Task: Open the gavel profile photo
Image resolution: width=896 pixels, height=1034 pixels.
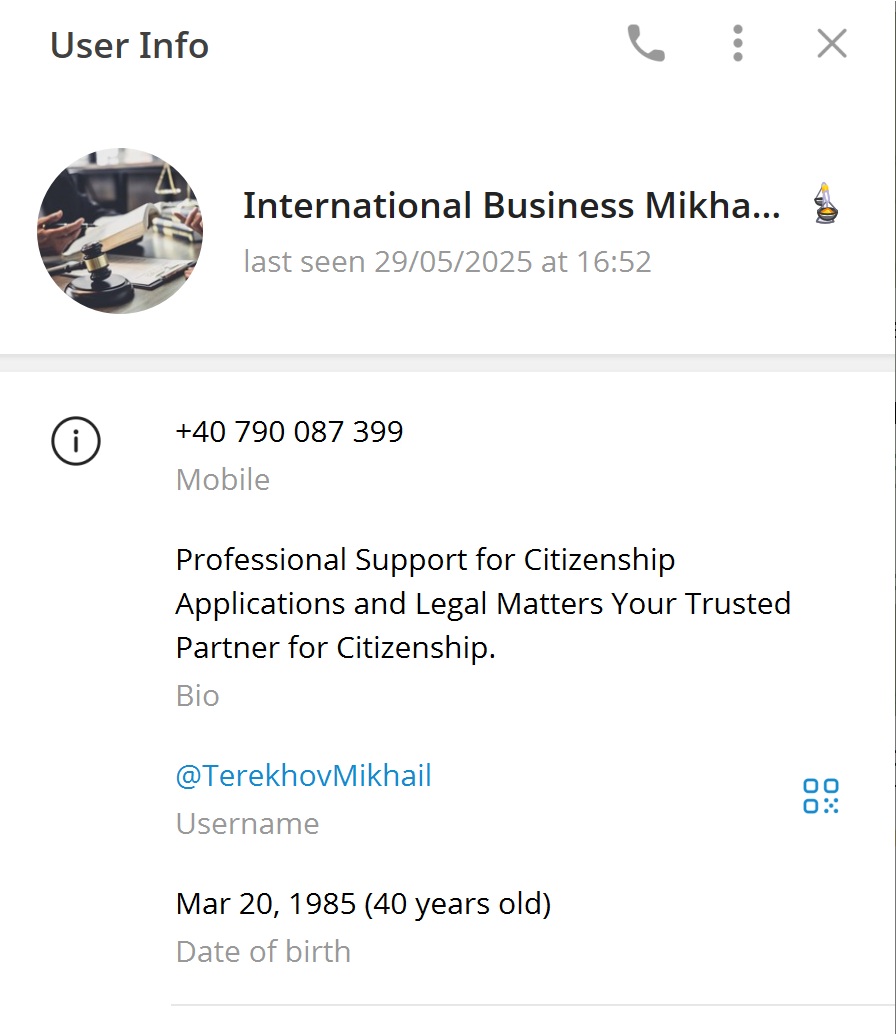Action: coord(120,231)
